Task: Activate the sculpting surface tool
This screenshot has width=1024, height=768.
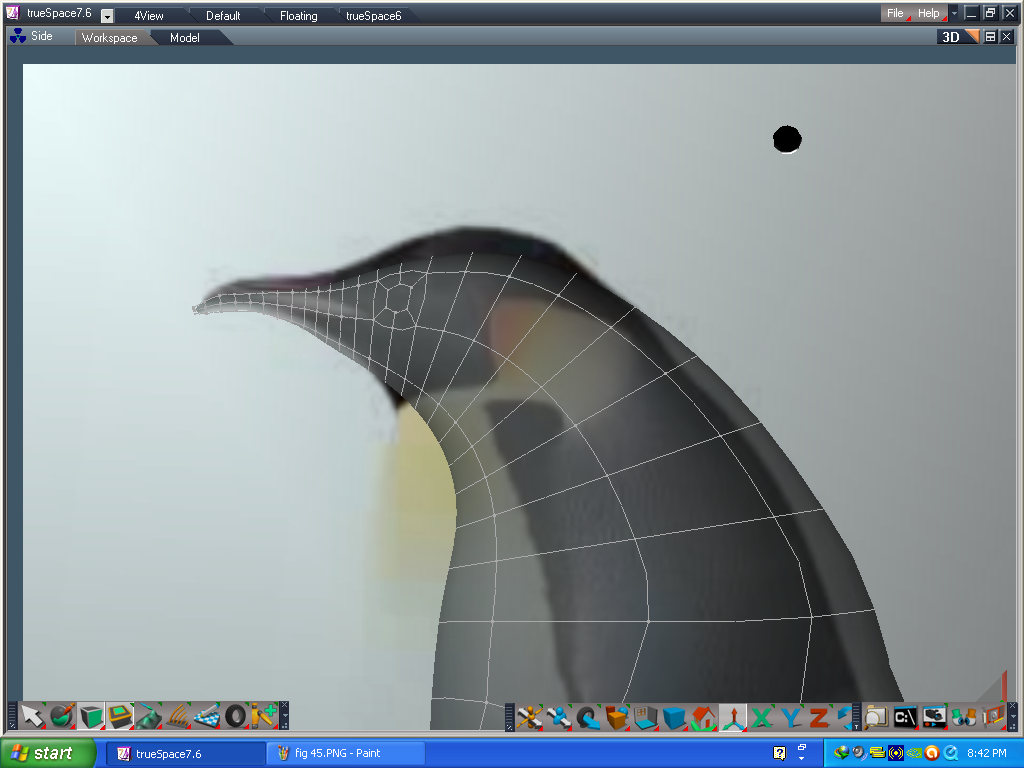Action: pyautogui.click(x=148, y=716)
